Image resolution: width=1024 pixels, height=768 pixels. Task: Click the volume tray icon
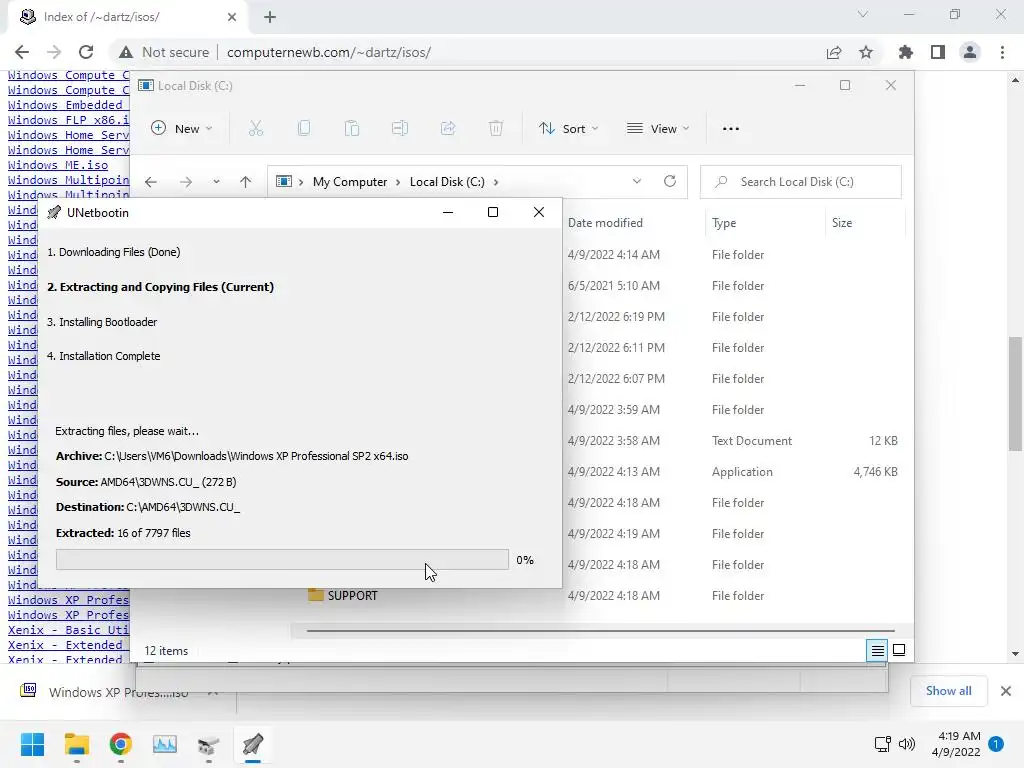(x=906, y=744)
